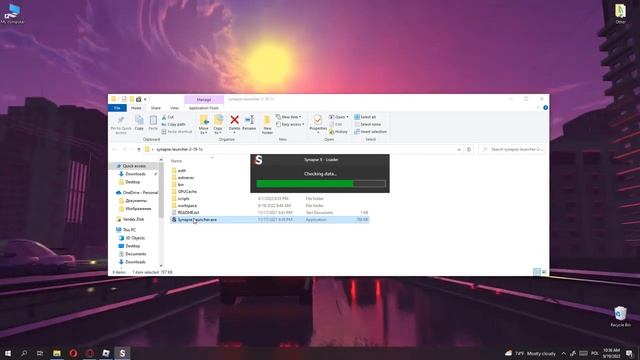Click the Name column header
This screenshot has height=360, width=640.
click(176, 161)
